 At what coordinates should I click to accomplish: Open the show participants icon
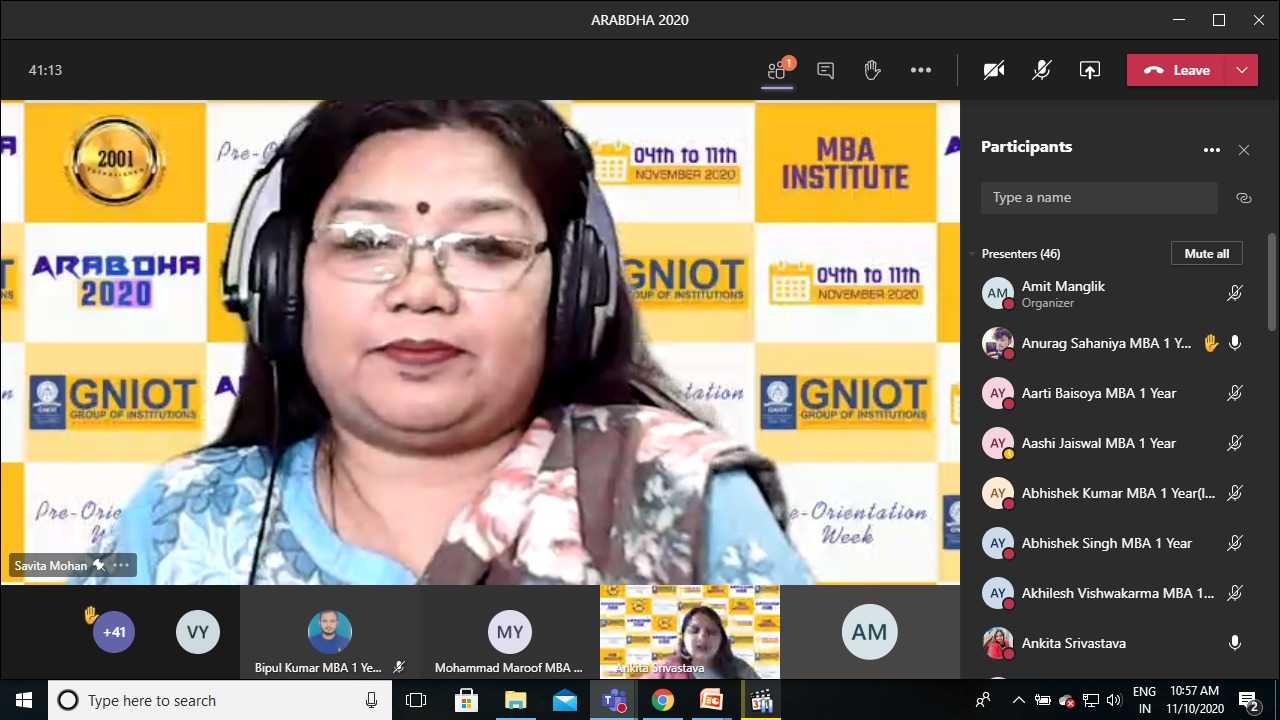click(x=777, y=70)
